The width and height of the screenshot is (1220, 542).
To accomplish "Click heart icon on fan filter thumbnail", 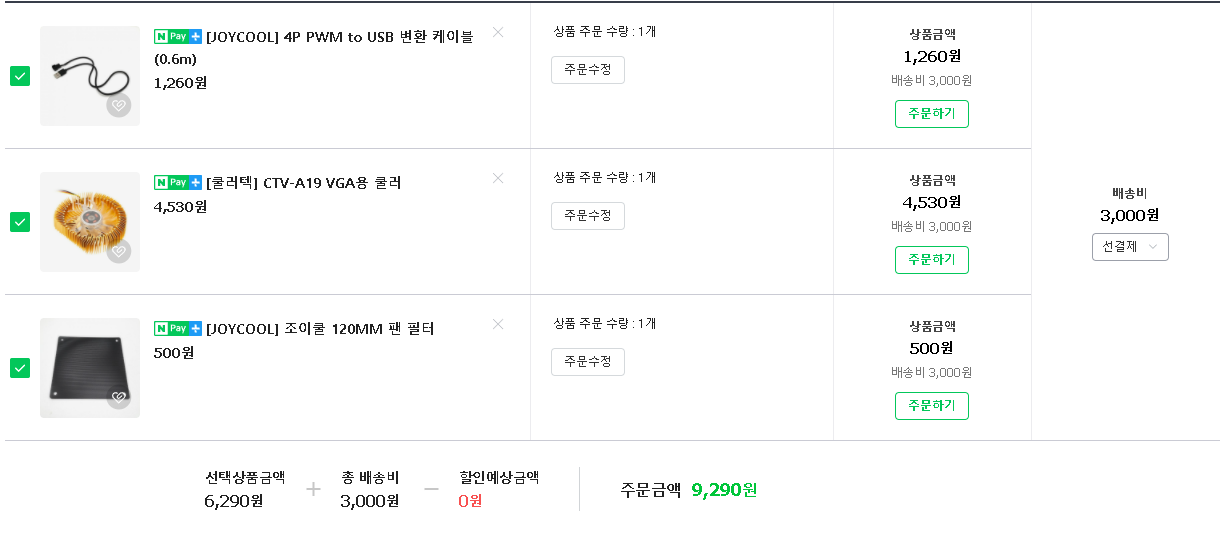I will tap(119, 397).
